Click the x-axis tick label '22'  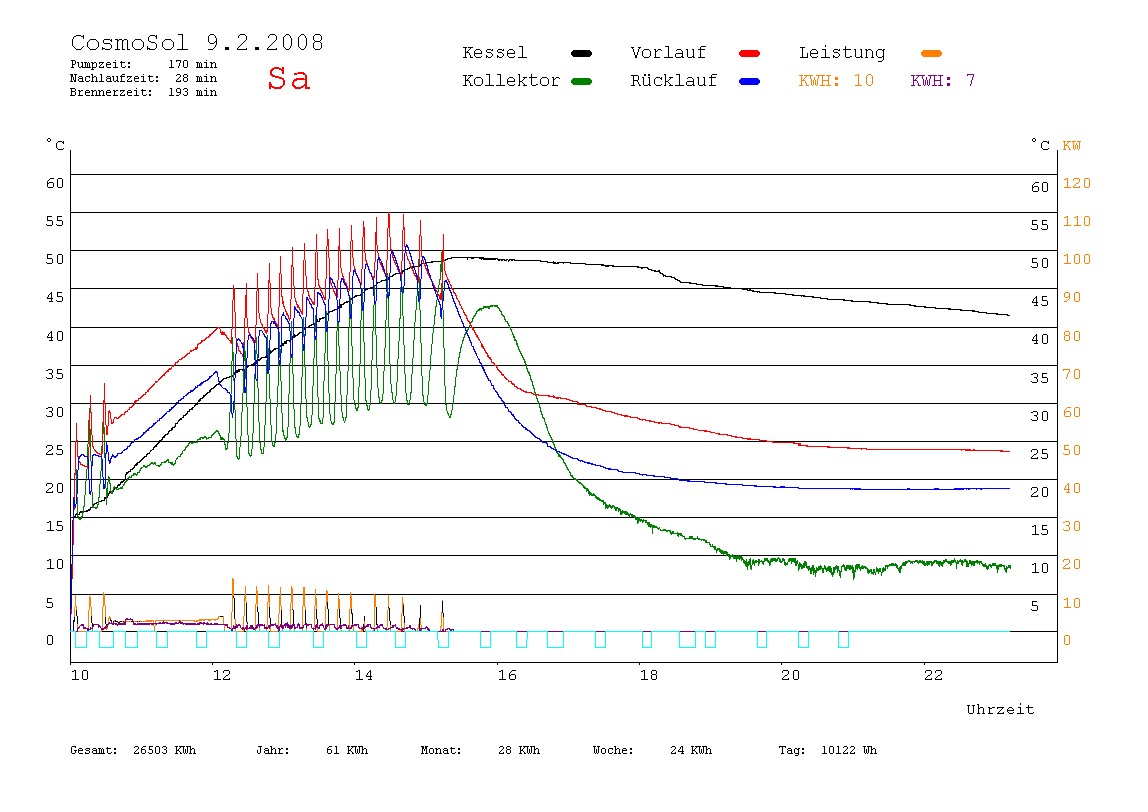tap(933, 675)
